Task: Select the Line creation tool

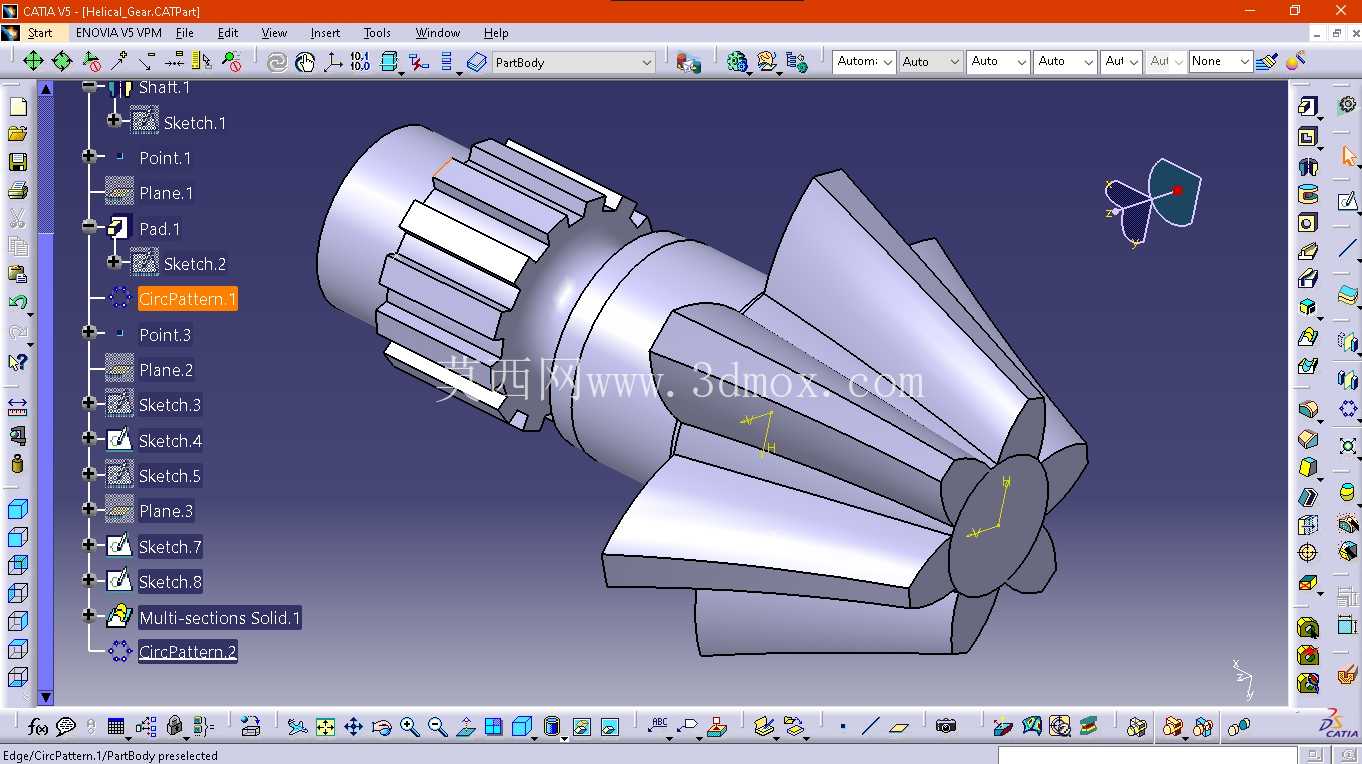Action: [870, 727]
